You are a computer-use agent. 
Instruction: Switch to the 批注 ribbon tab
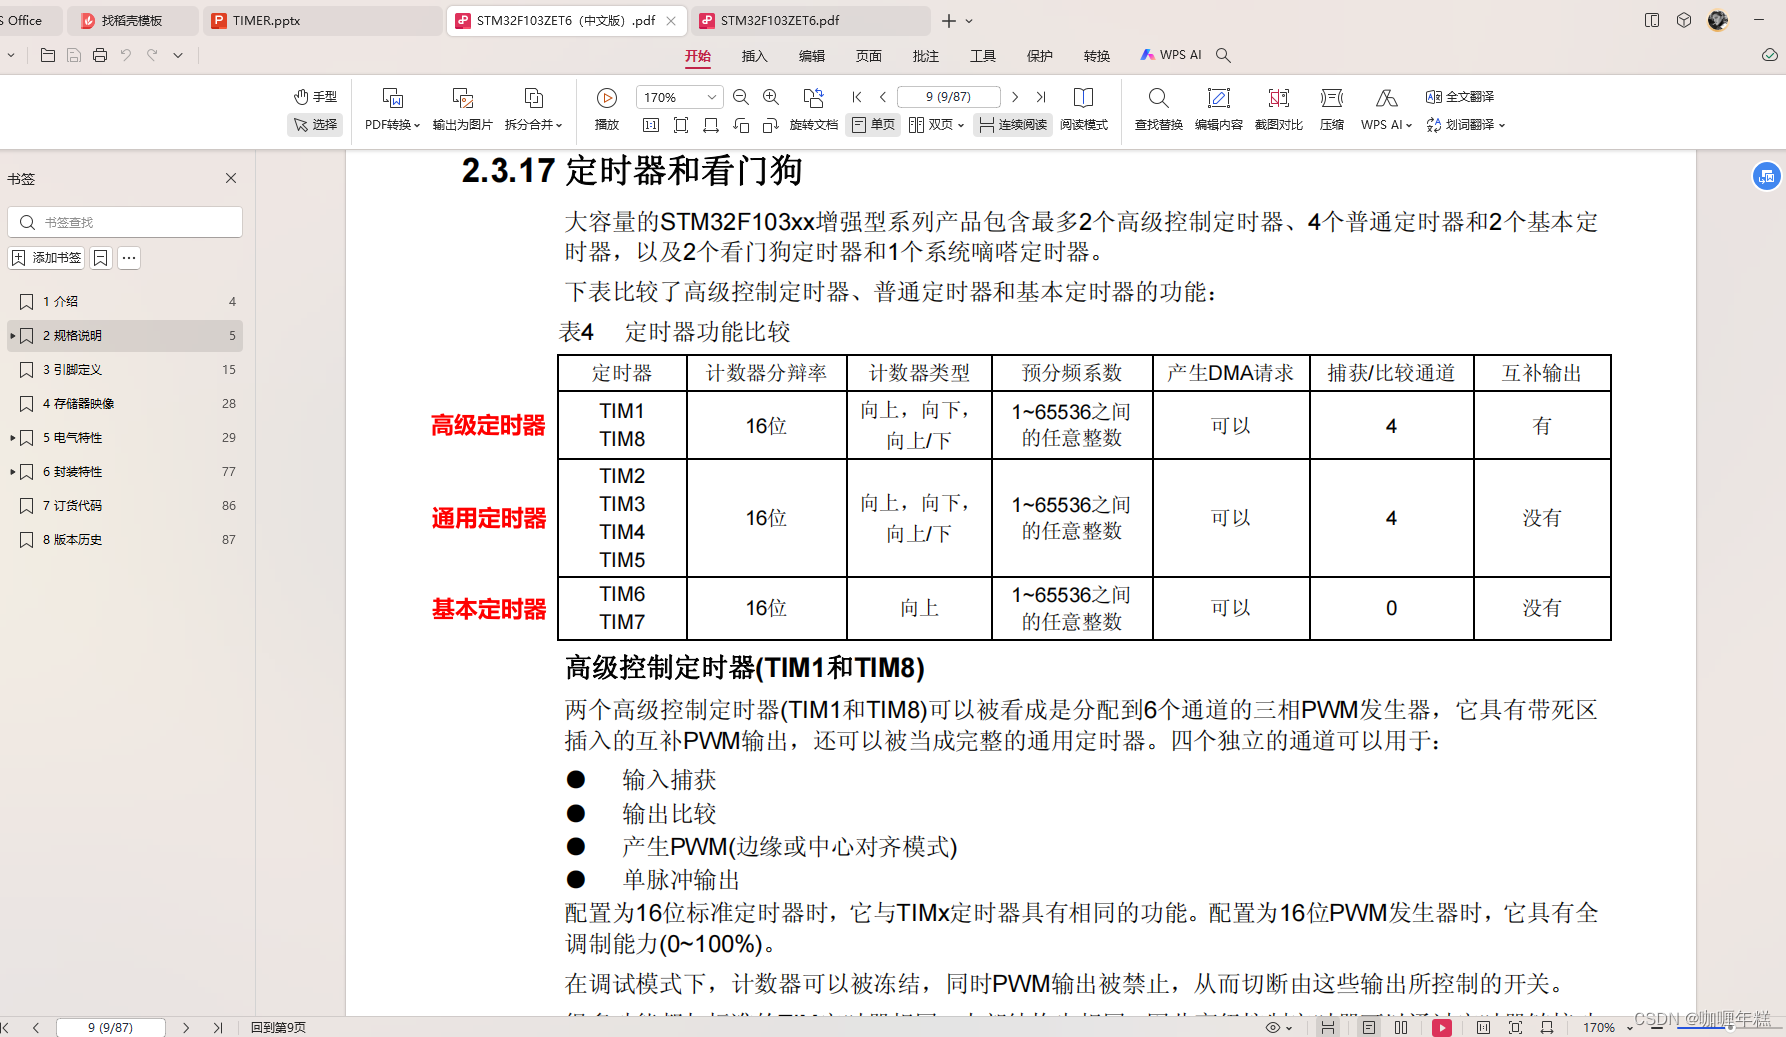pos(926,56)
